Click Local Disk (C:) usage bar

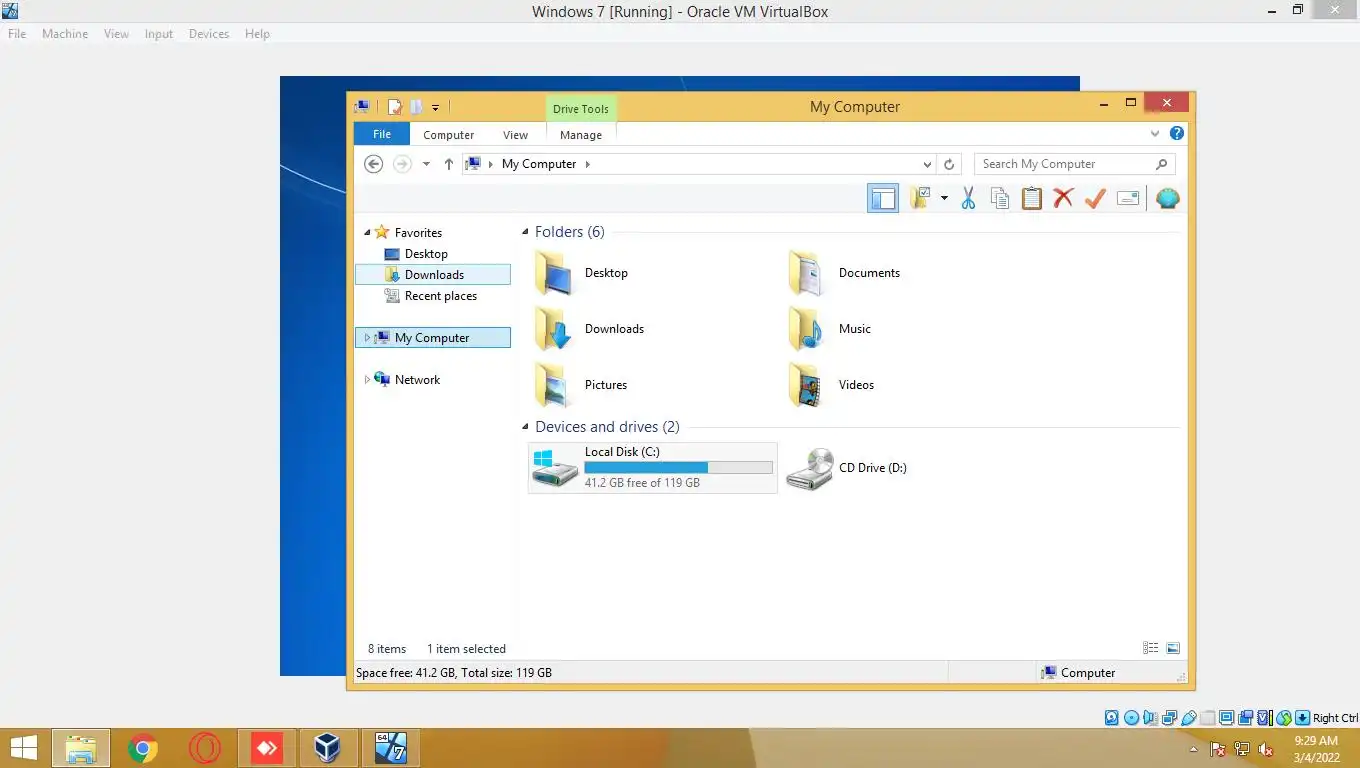coord(678,467)
